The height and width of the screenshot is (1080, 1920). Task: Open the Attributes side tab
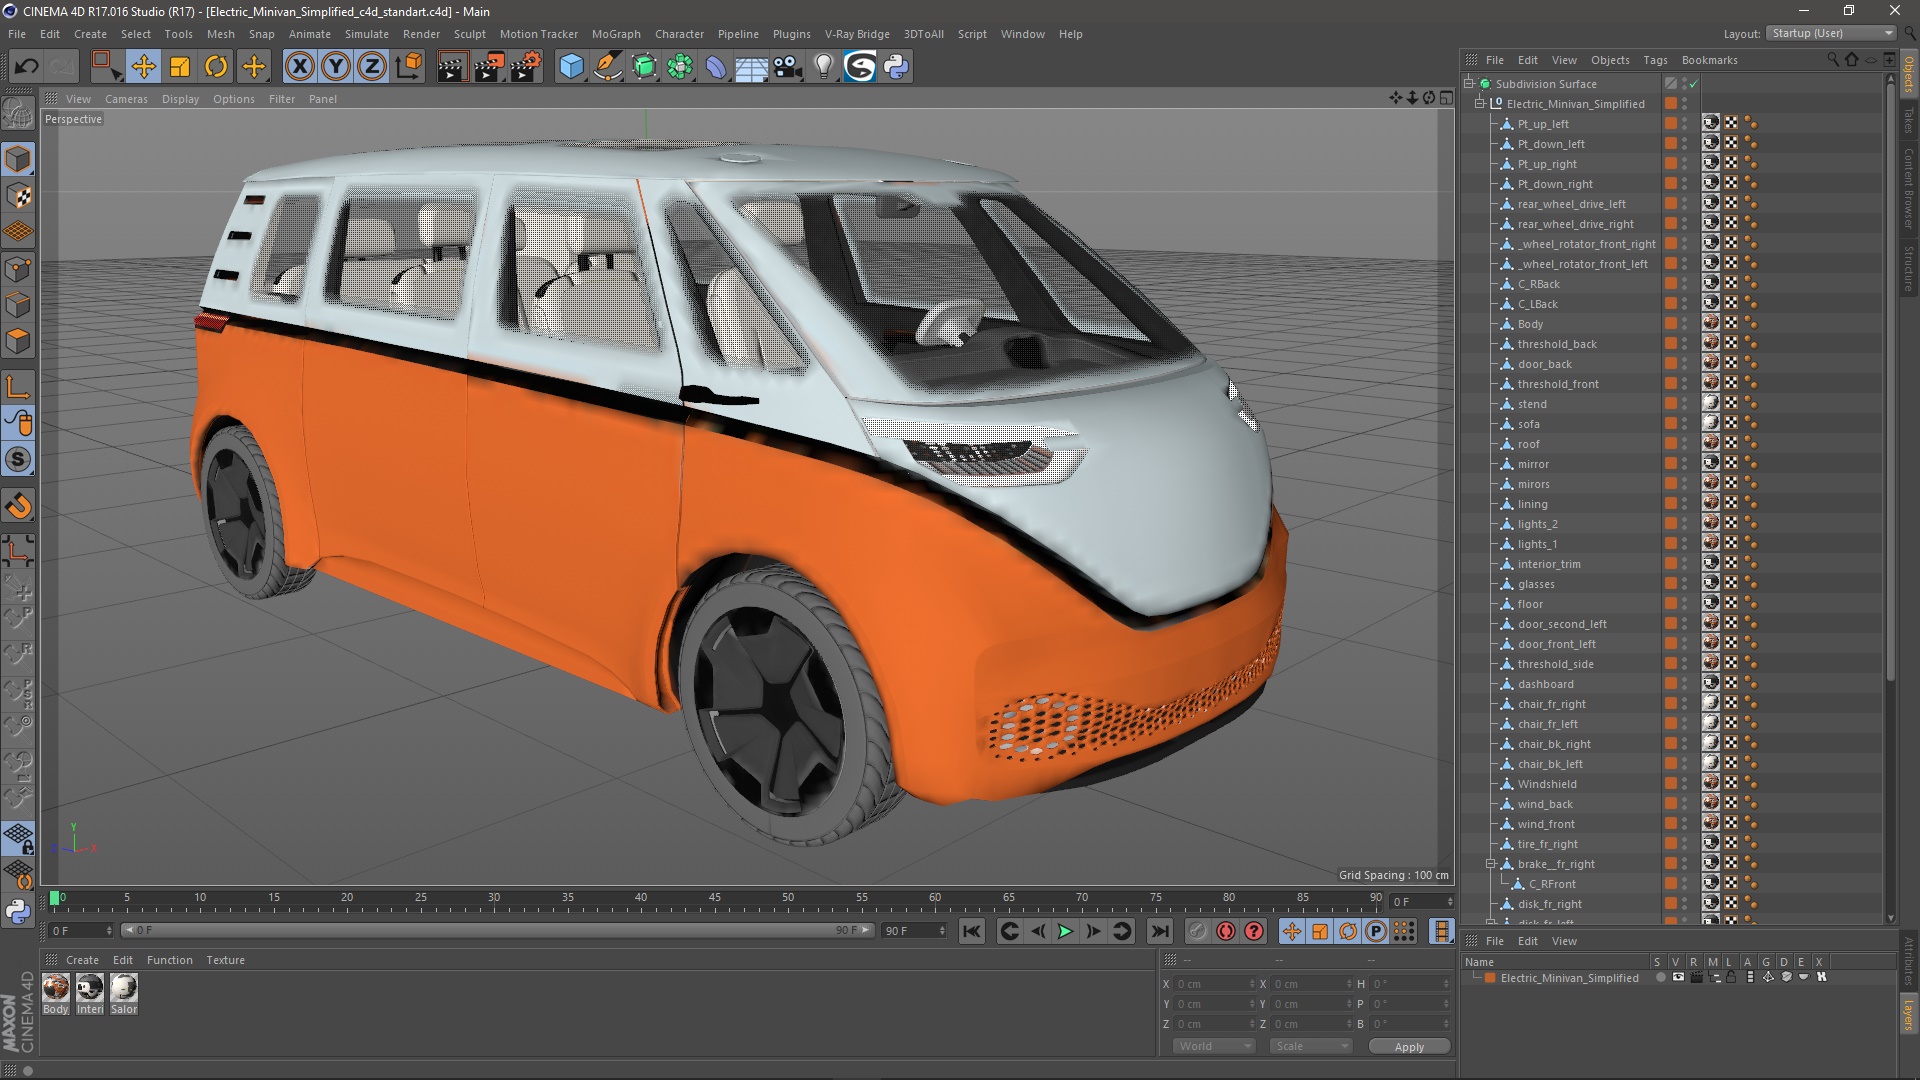(1908, 961)
